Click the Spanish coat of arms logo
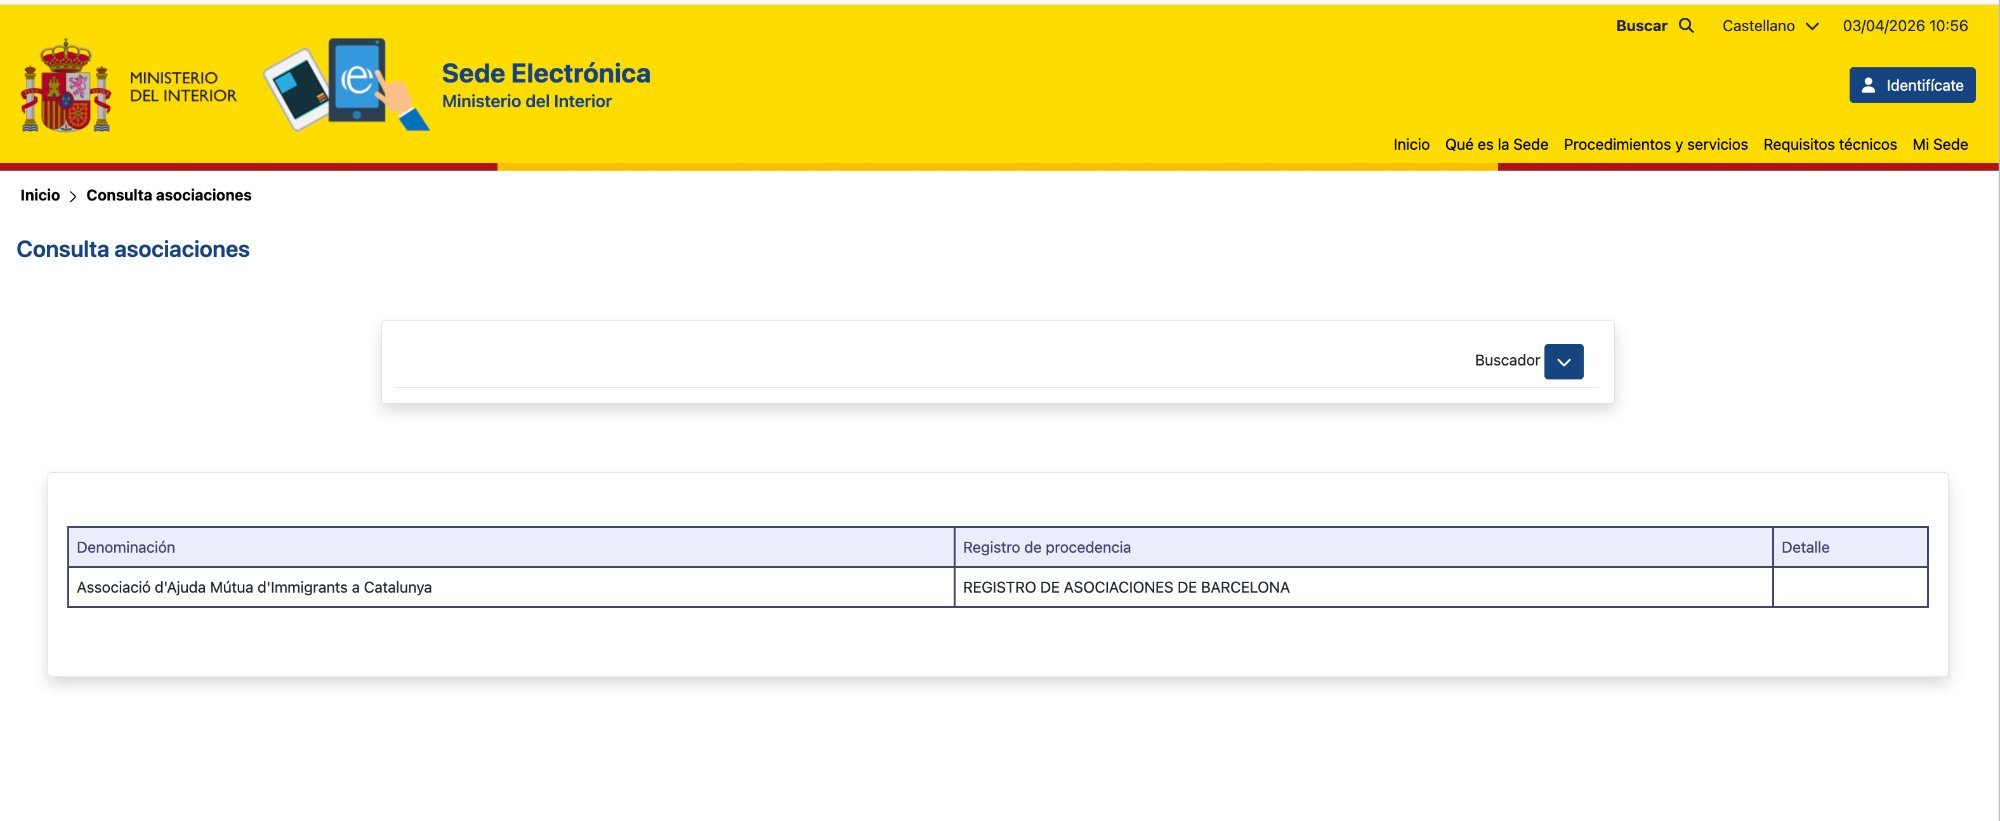This screenshot has height=821, width=2000. pos(66,87)
